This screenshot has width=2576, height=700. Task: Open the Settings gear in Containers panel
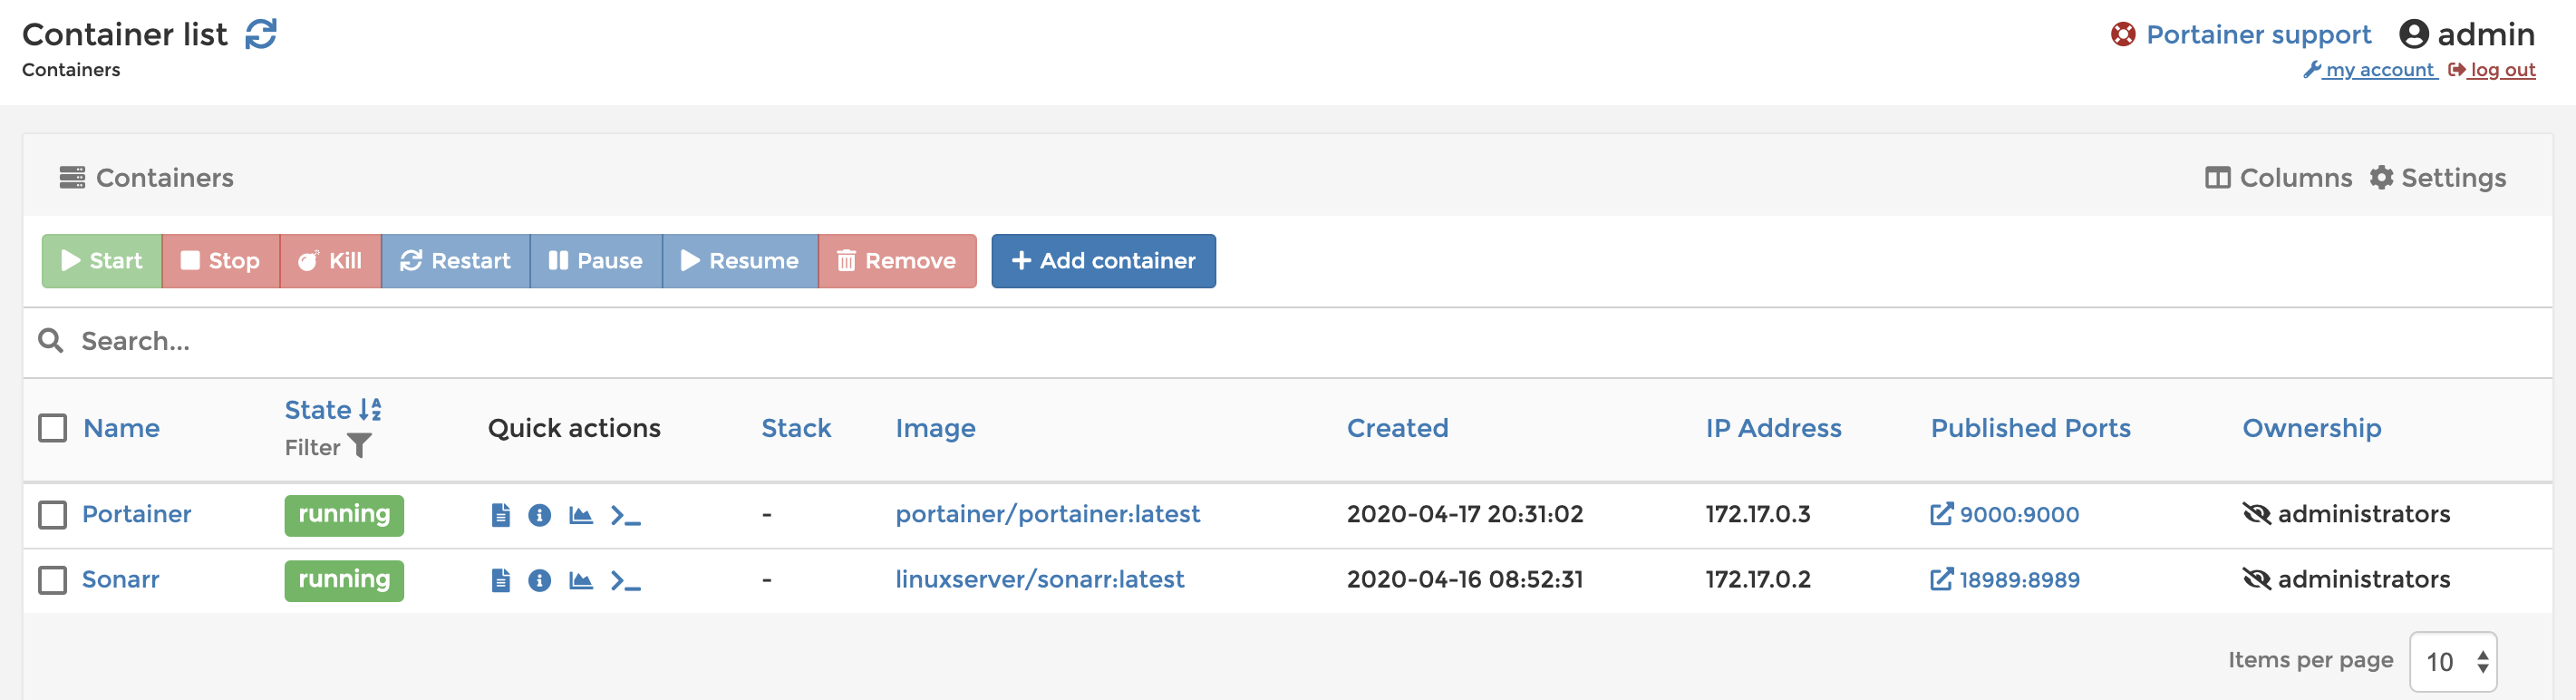(2437, 178)
